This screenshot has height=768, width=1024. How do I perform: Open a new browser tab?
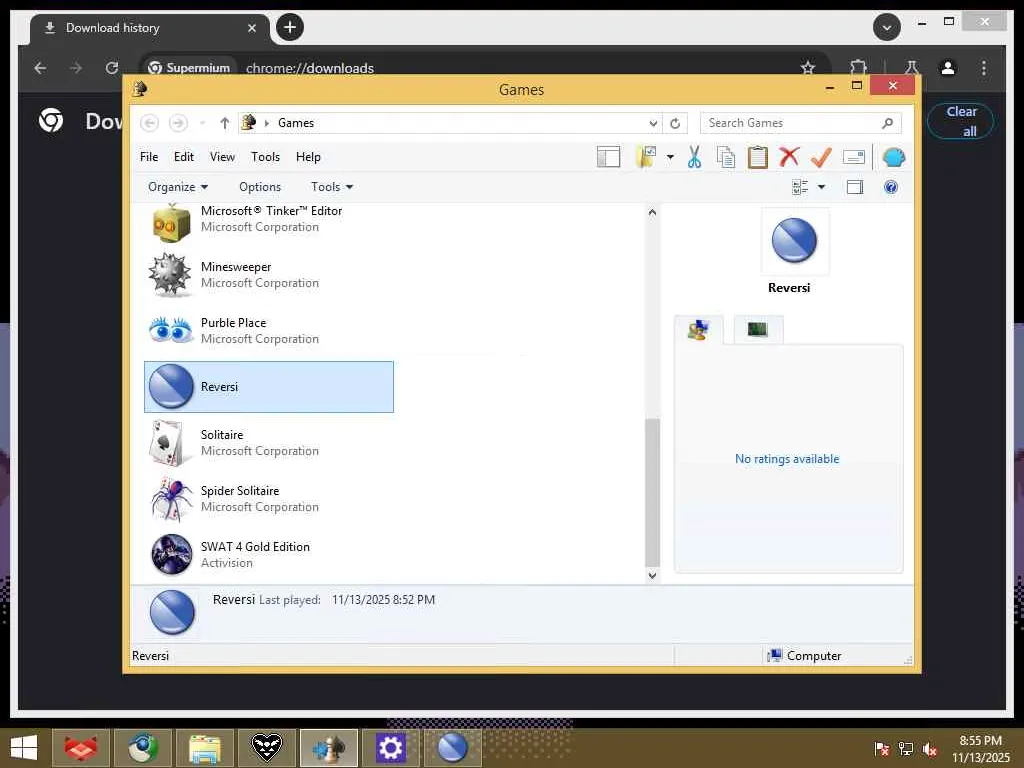(290, 27)
